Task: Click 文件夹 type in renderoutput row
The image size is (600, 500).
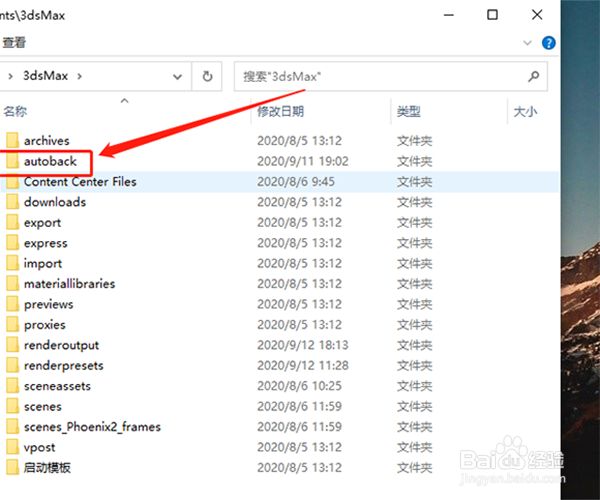Action: click(414, 345)
